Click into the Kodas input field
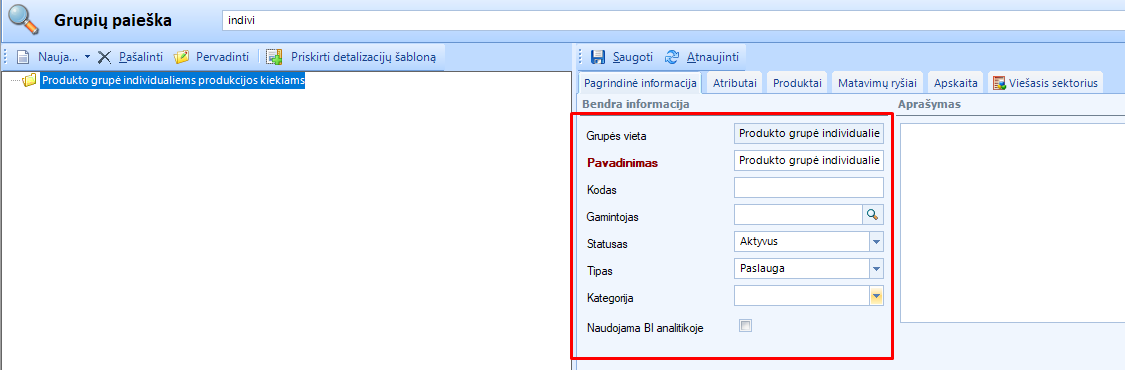The width and height of the screenshot is (1125, 370). 809,187
